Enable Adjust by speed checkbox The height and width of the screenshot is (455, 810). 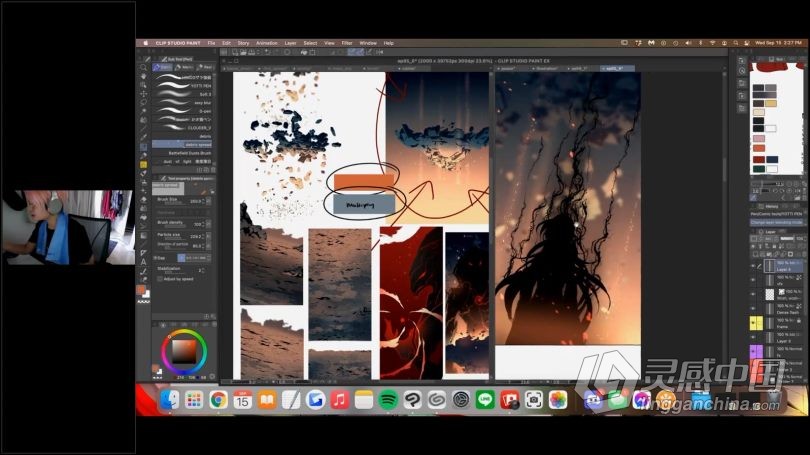coord(159,279)
